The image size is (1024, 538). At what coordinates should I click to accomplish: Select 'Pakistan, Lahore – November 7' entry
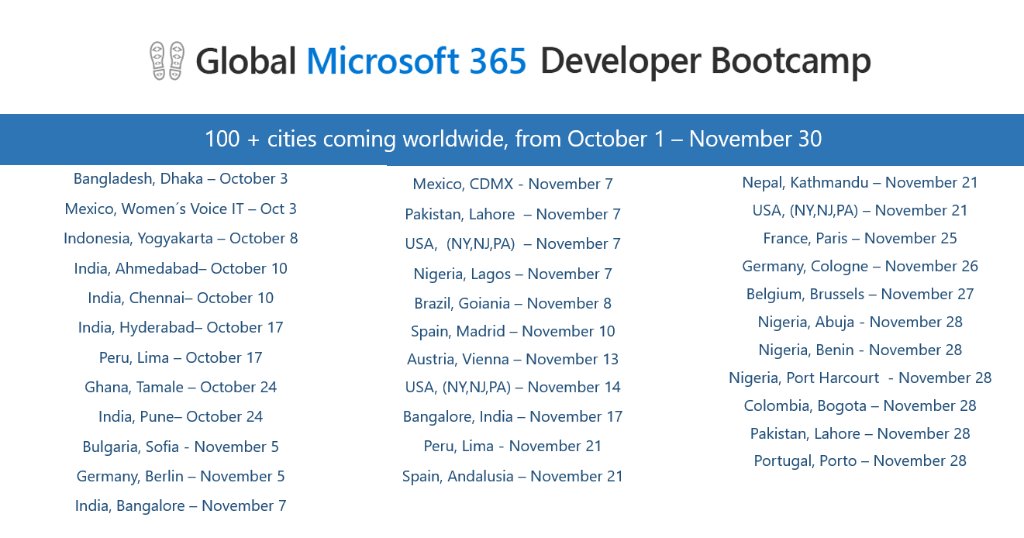point(513,214)
